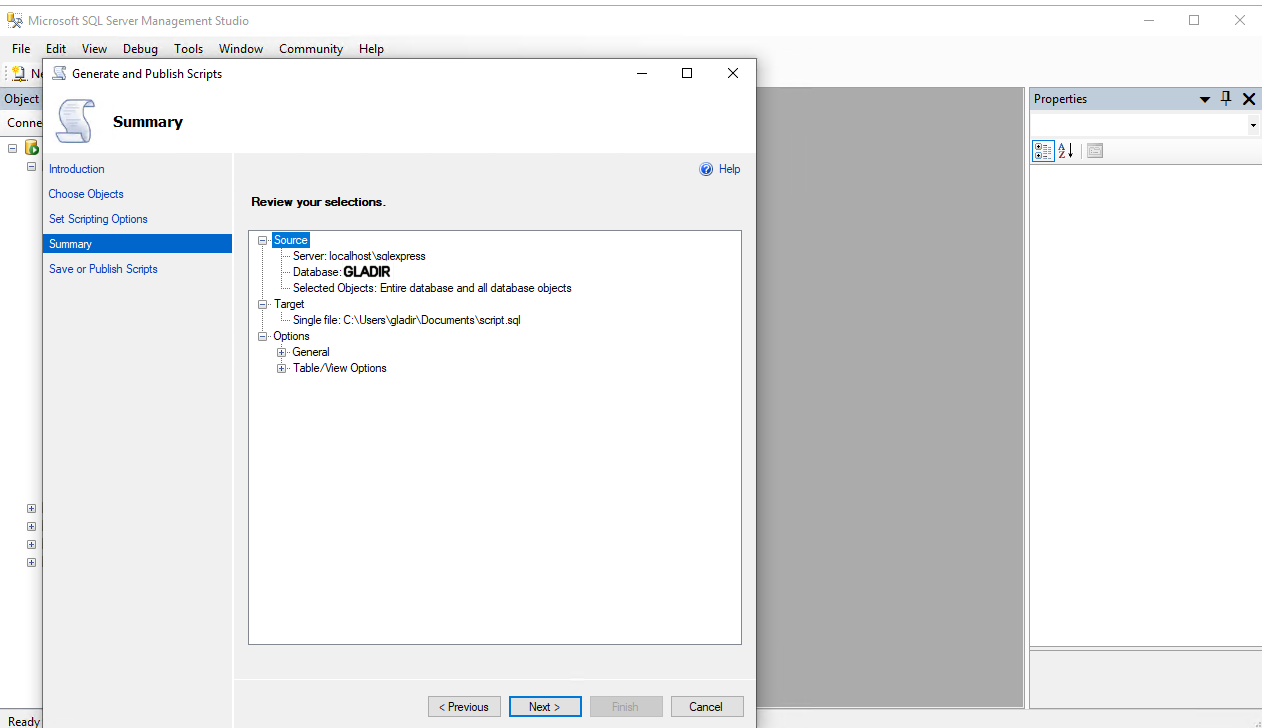
Task: Click the Next button
Action: tap(545, 707)
